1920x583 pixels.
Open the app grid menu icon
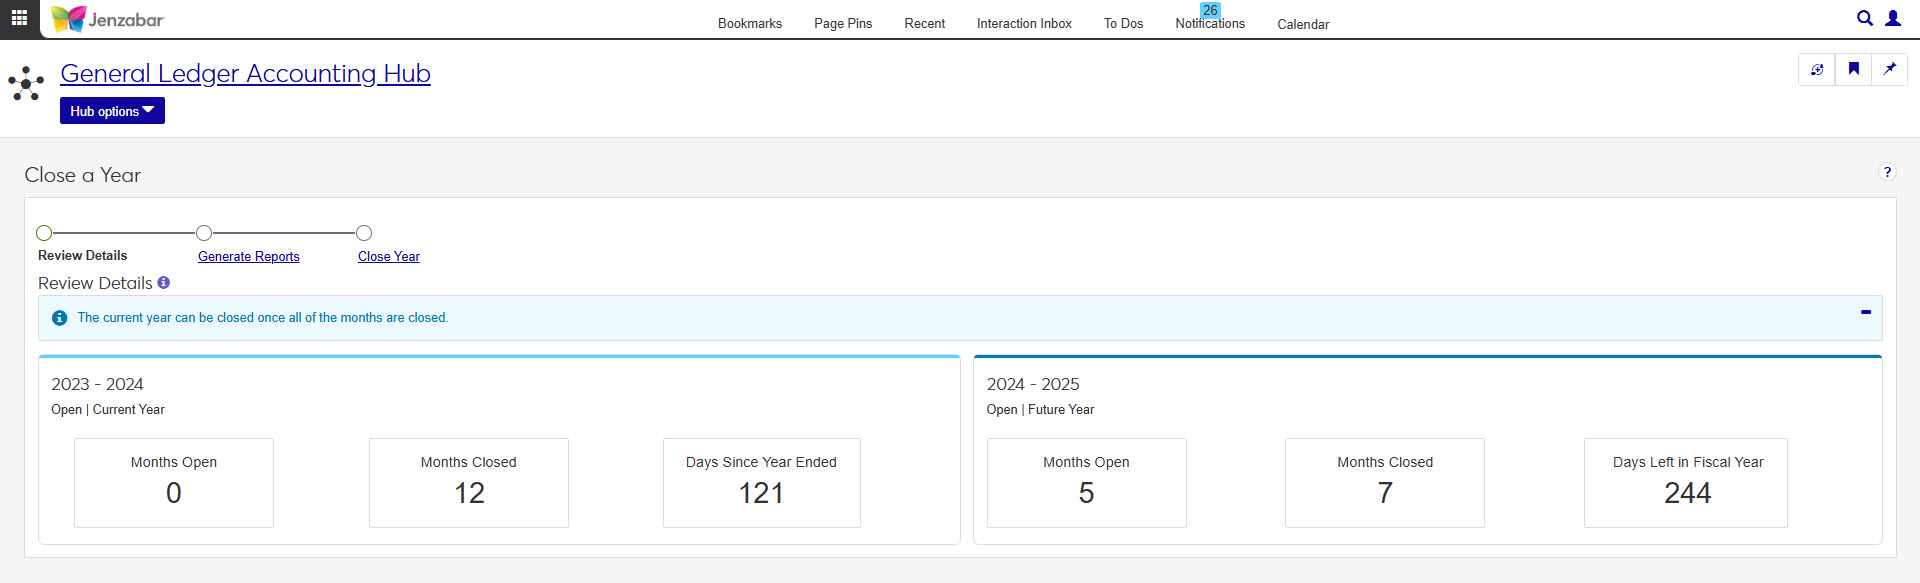19,18
